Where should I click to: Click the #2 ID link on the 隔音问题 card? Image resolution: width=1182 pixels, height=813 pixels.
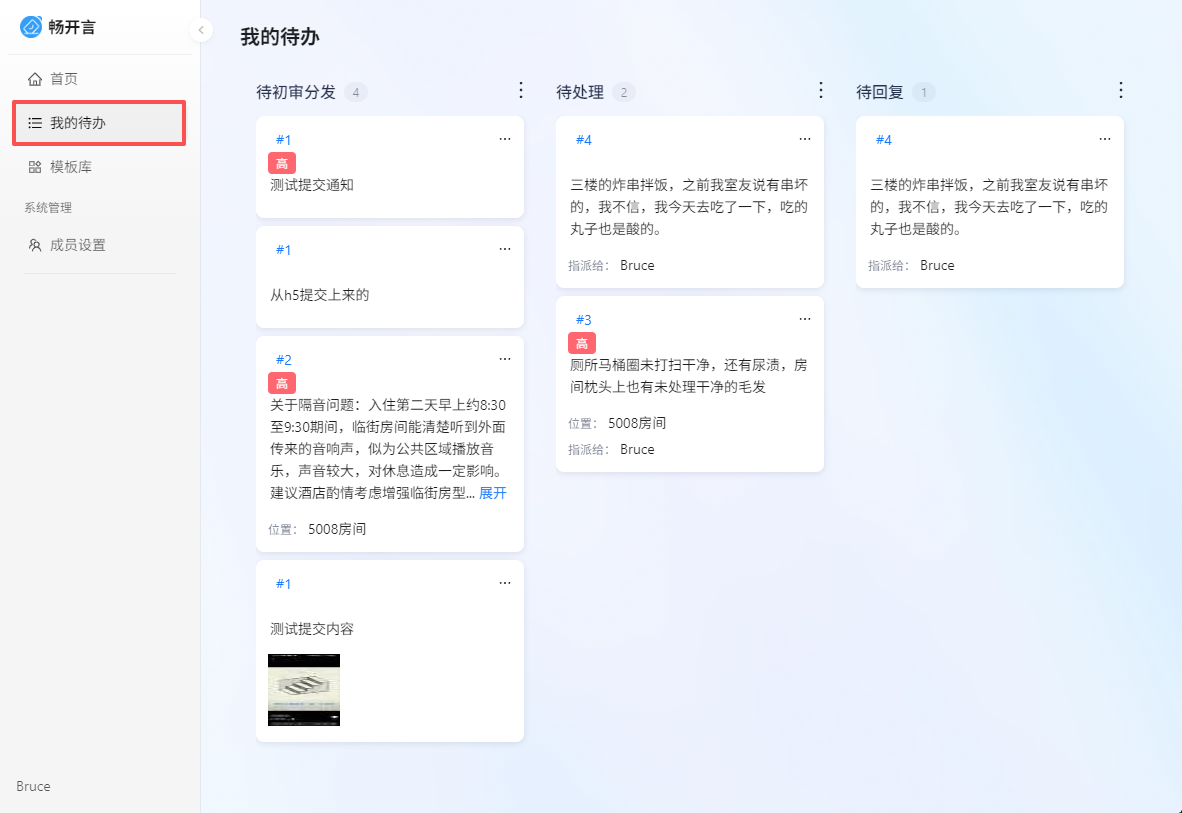[x=283, y=360]
